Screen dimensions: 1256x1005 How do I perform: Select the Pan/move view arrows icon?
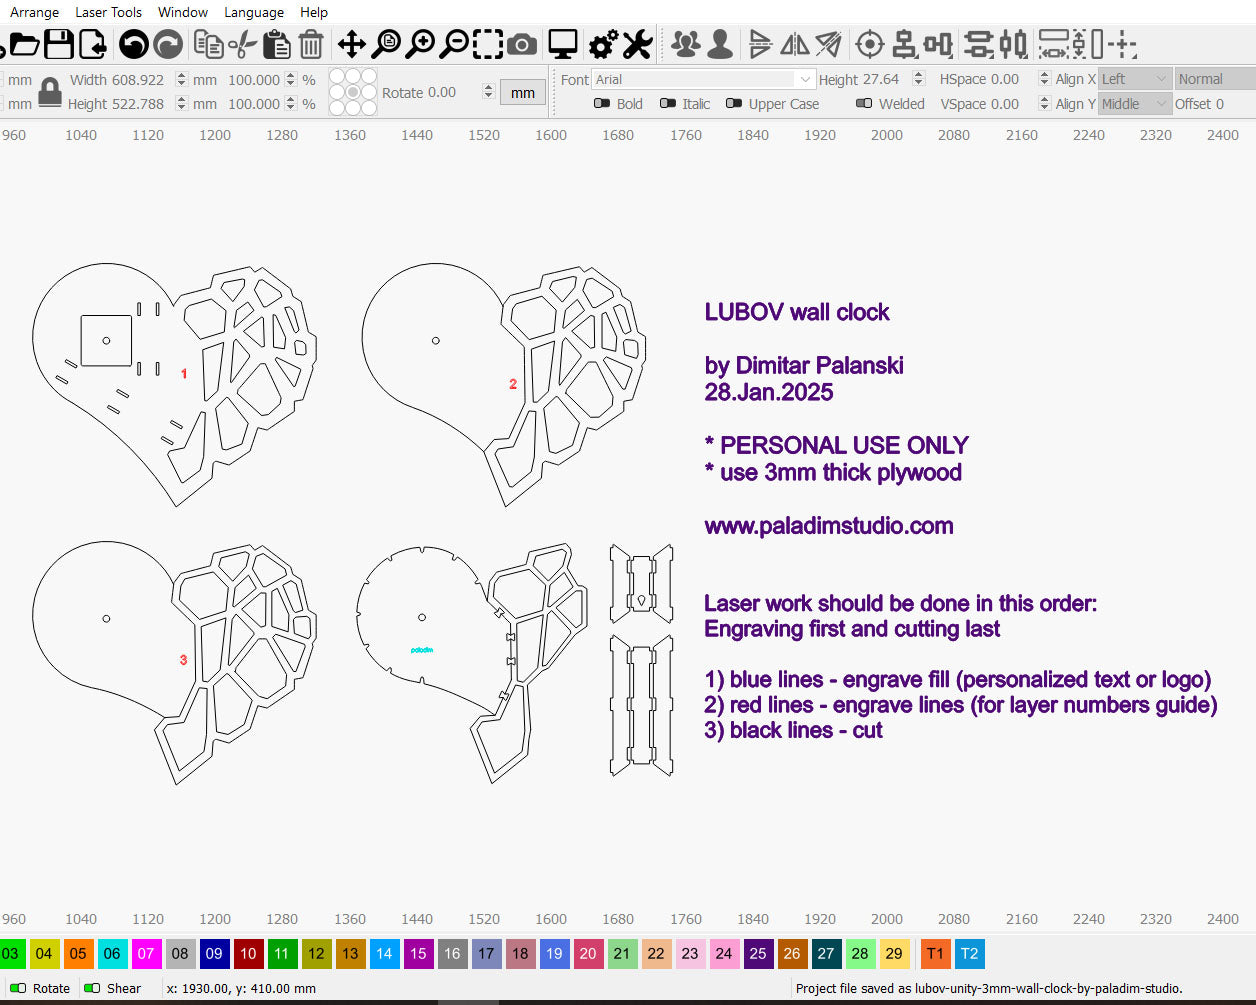[x=351, y=44]
